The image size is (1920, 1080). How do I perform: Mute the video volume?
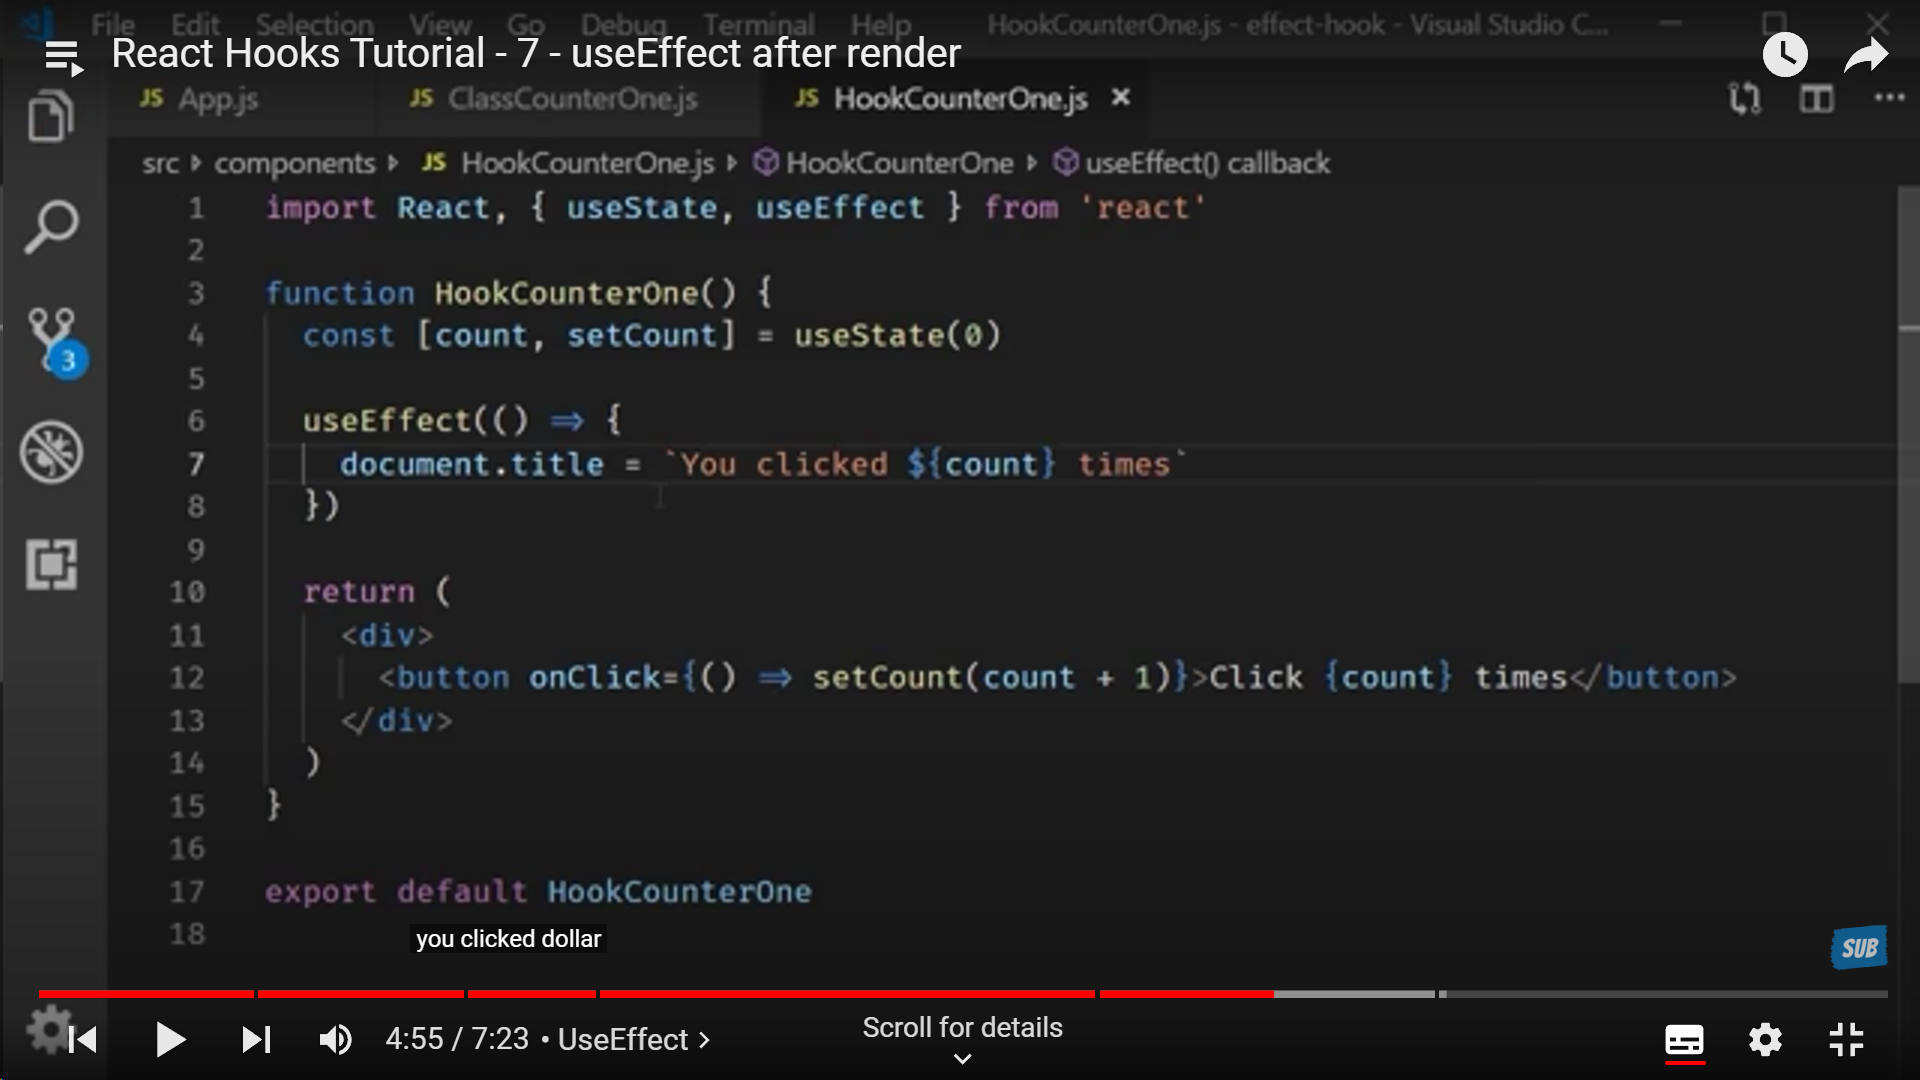tap(335, 1040)
